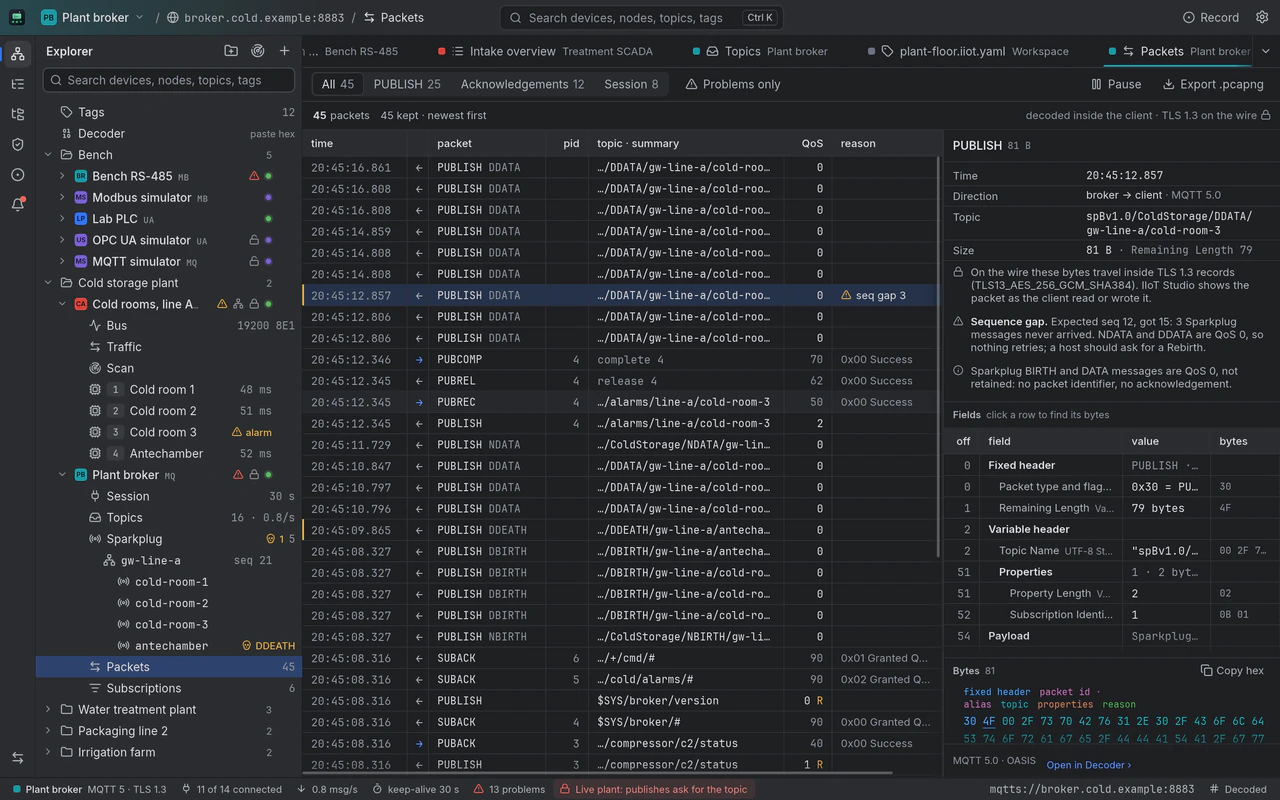Screen dimensions: 1280x800
Task: Click the plus icon to add a connection
Action: [285, 51]
